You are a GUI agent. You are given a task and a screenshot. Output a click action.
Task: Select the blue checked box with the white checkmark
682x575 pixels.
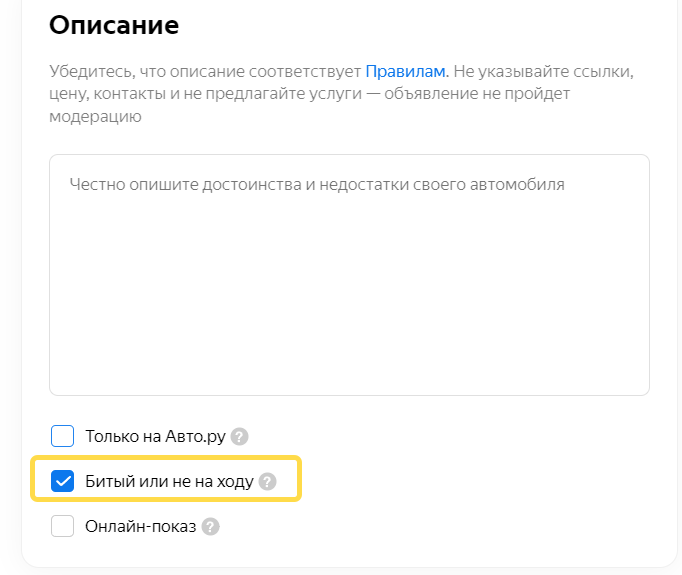[63, 482]
